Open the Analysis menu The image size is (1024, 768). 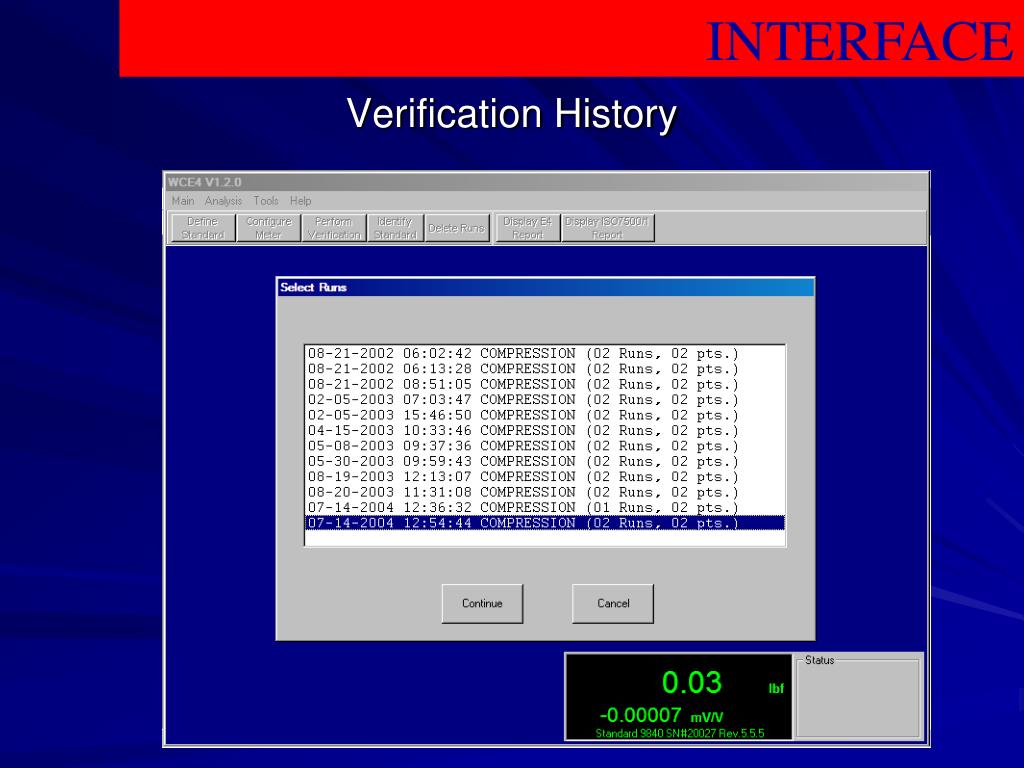pyautogui.click(x=223, y=201)
